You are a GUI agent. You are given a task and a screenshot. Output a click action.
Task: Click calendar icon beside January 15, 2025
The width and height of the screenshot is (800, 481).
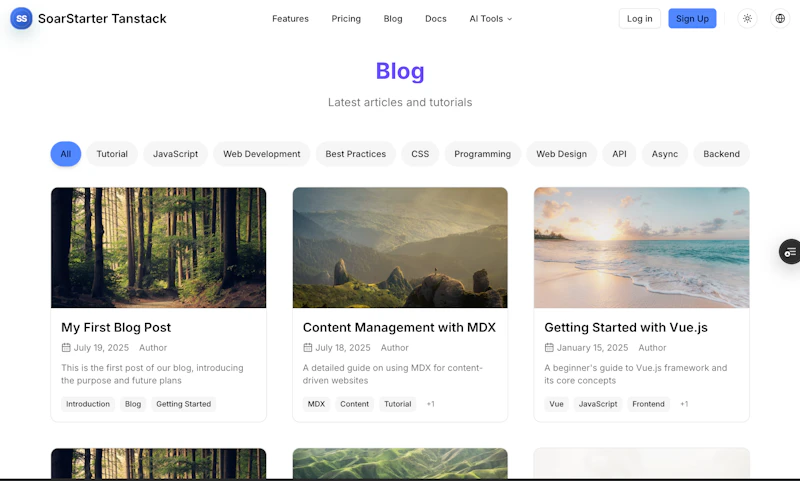[x=549, y=347]
